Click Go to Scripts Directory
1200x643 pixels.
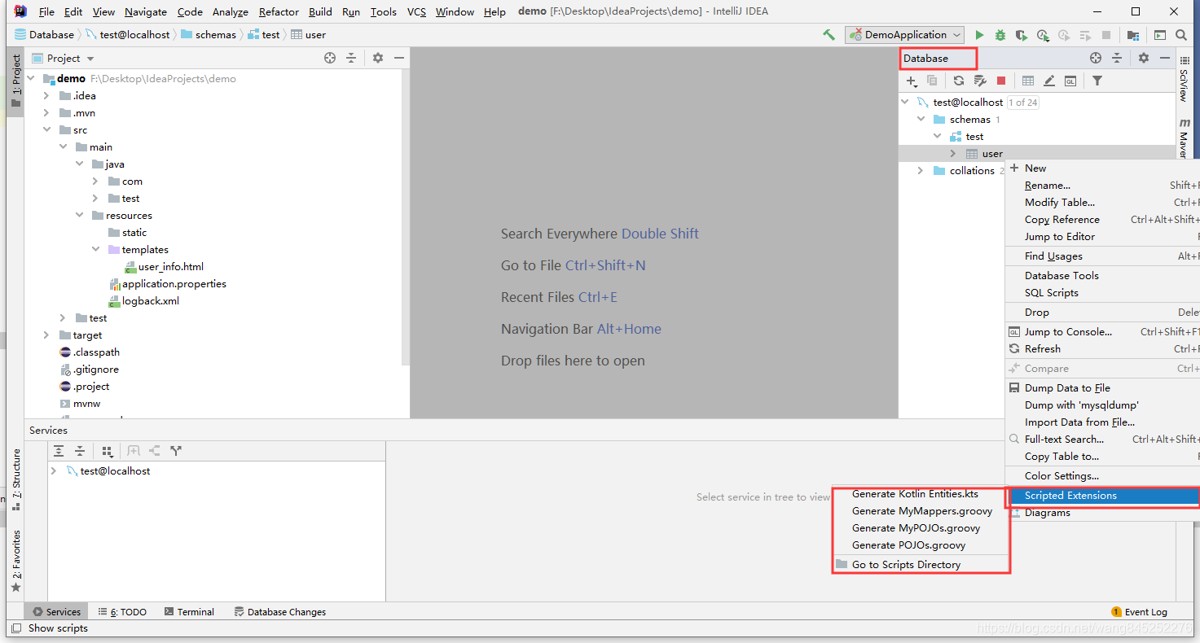(x=905, y=565)
